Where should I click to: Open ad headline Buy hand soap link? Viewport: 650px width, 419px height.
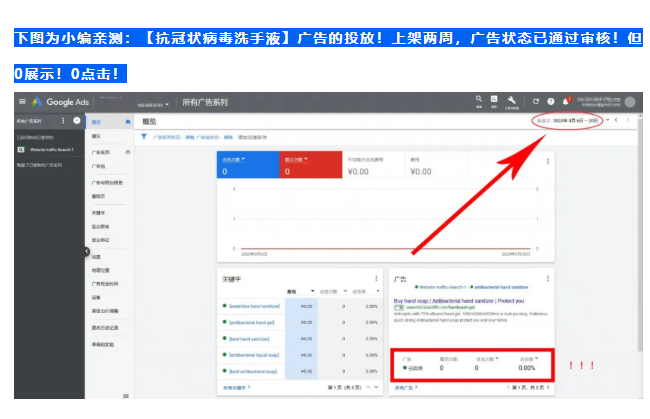click(x=459, y=301)
